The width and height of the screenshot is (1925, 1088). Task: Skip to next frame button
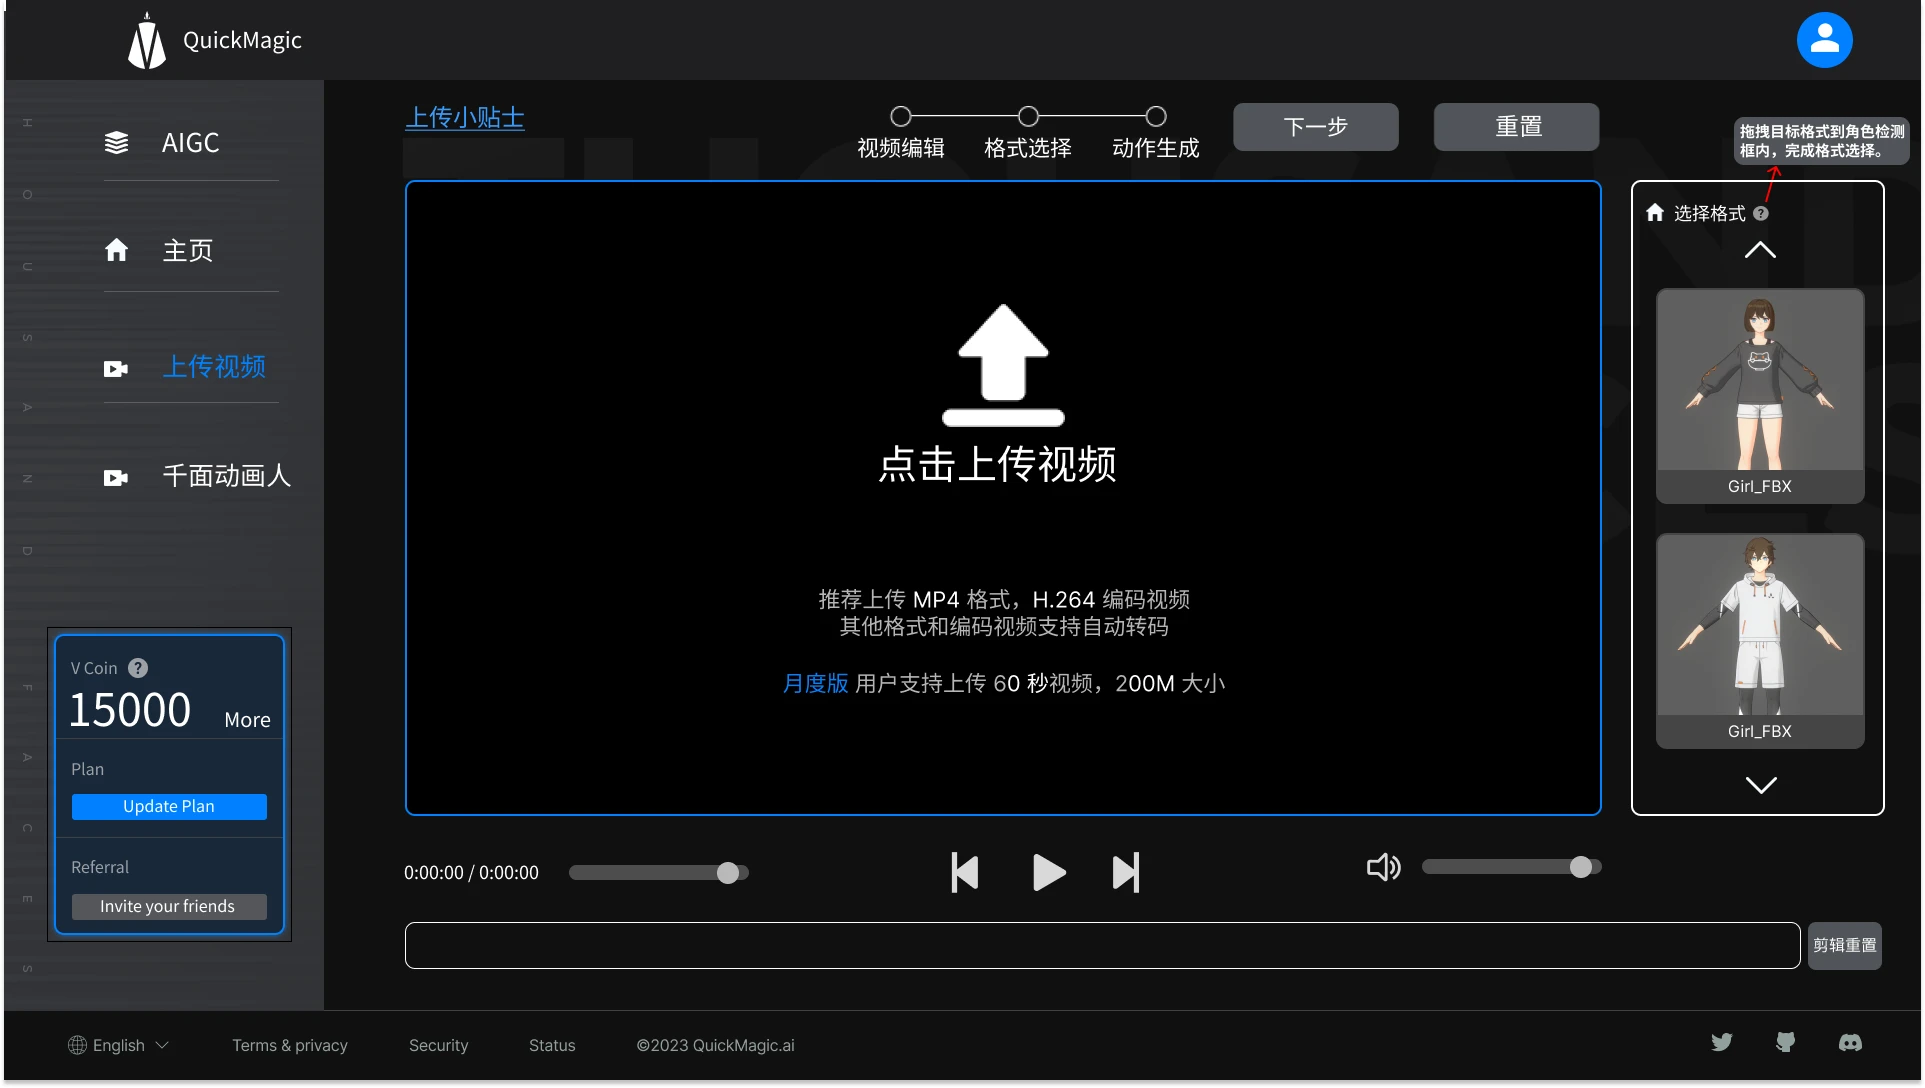coord(1126,873)
